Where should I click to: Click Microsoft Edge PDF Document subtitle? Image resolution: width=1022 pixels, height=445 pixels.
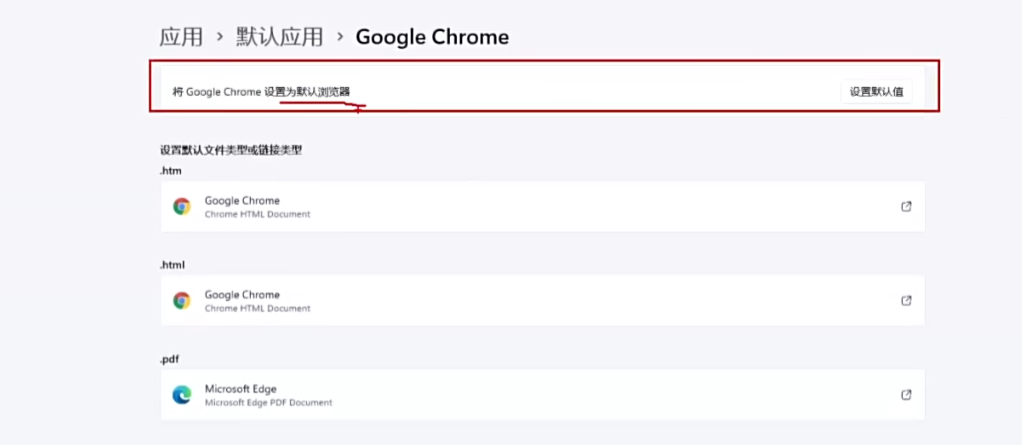click(269, 403)
